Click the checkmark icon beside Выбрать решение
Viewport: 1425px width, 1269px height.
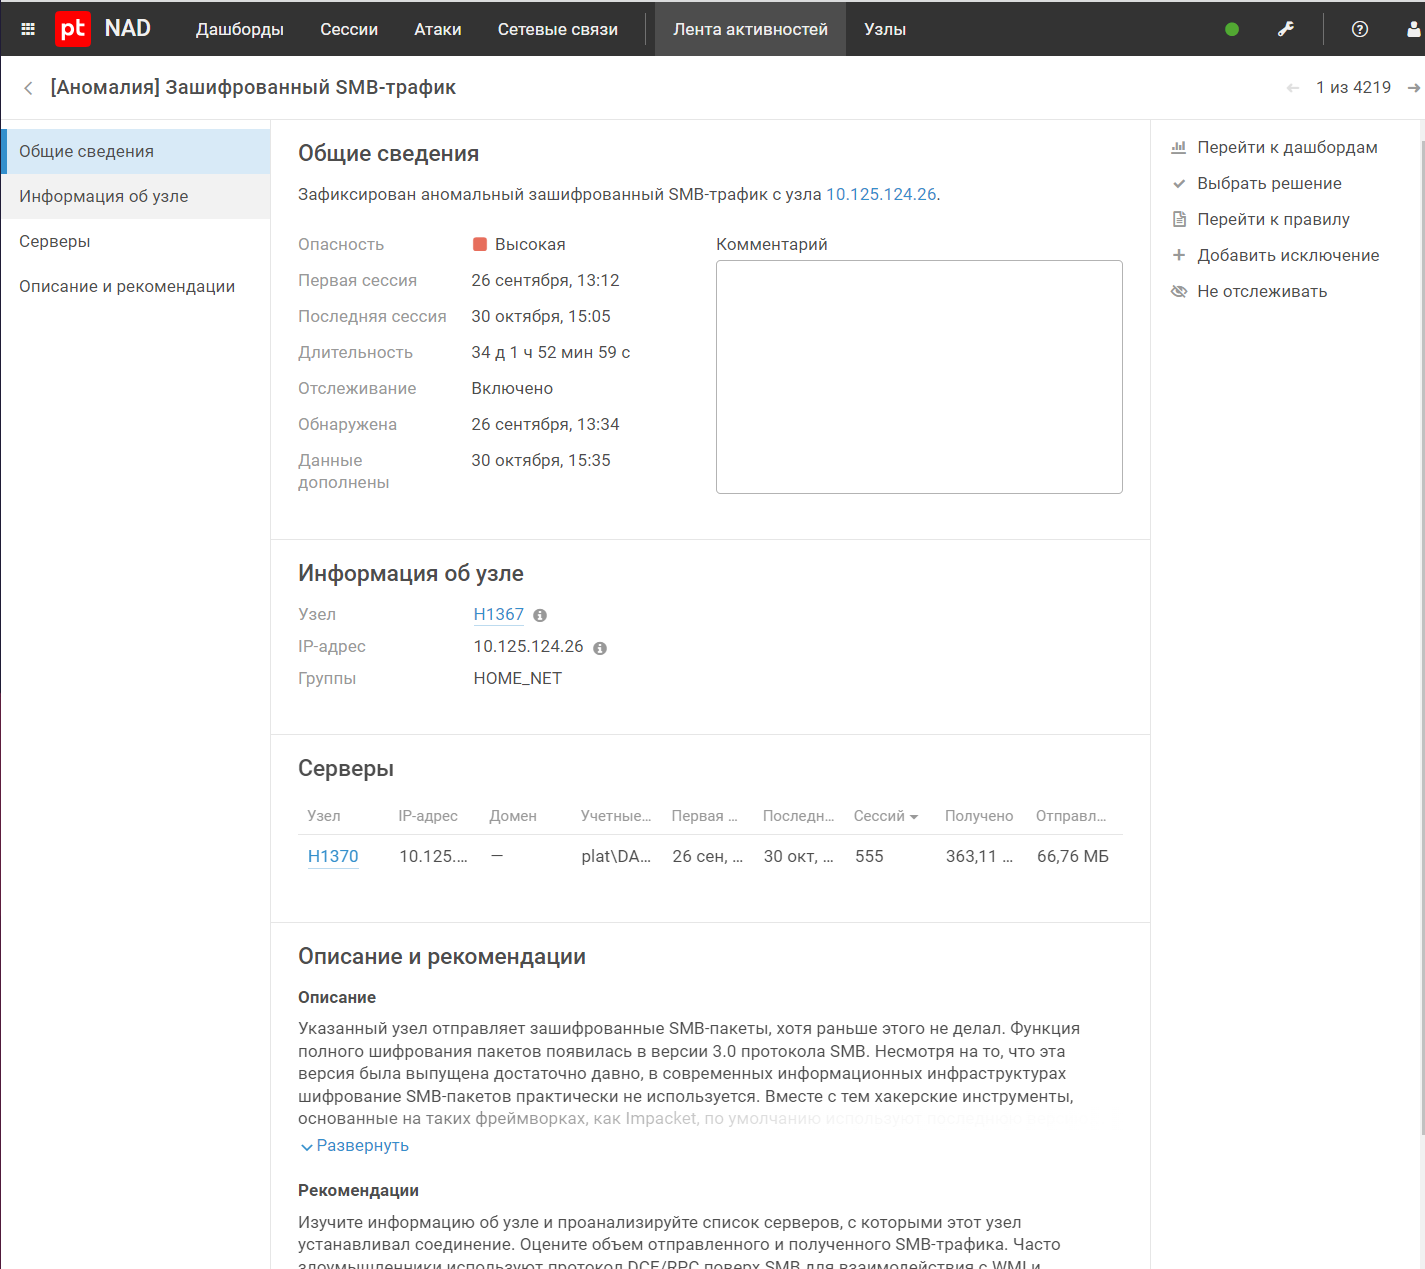pos(1179,183)
